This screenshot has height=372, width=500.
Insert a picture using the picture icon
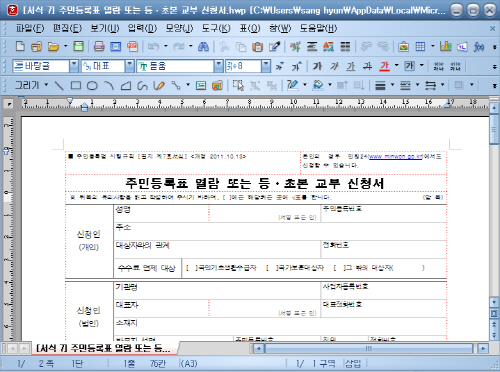click(x=403, y=47)
